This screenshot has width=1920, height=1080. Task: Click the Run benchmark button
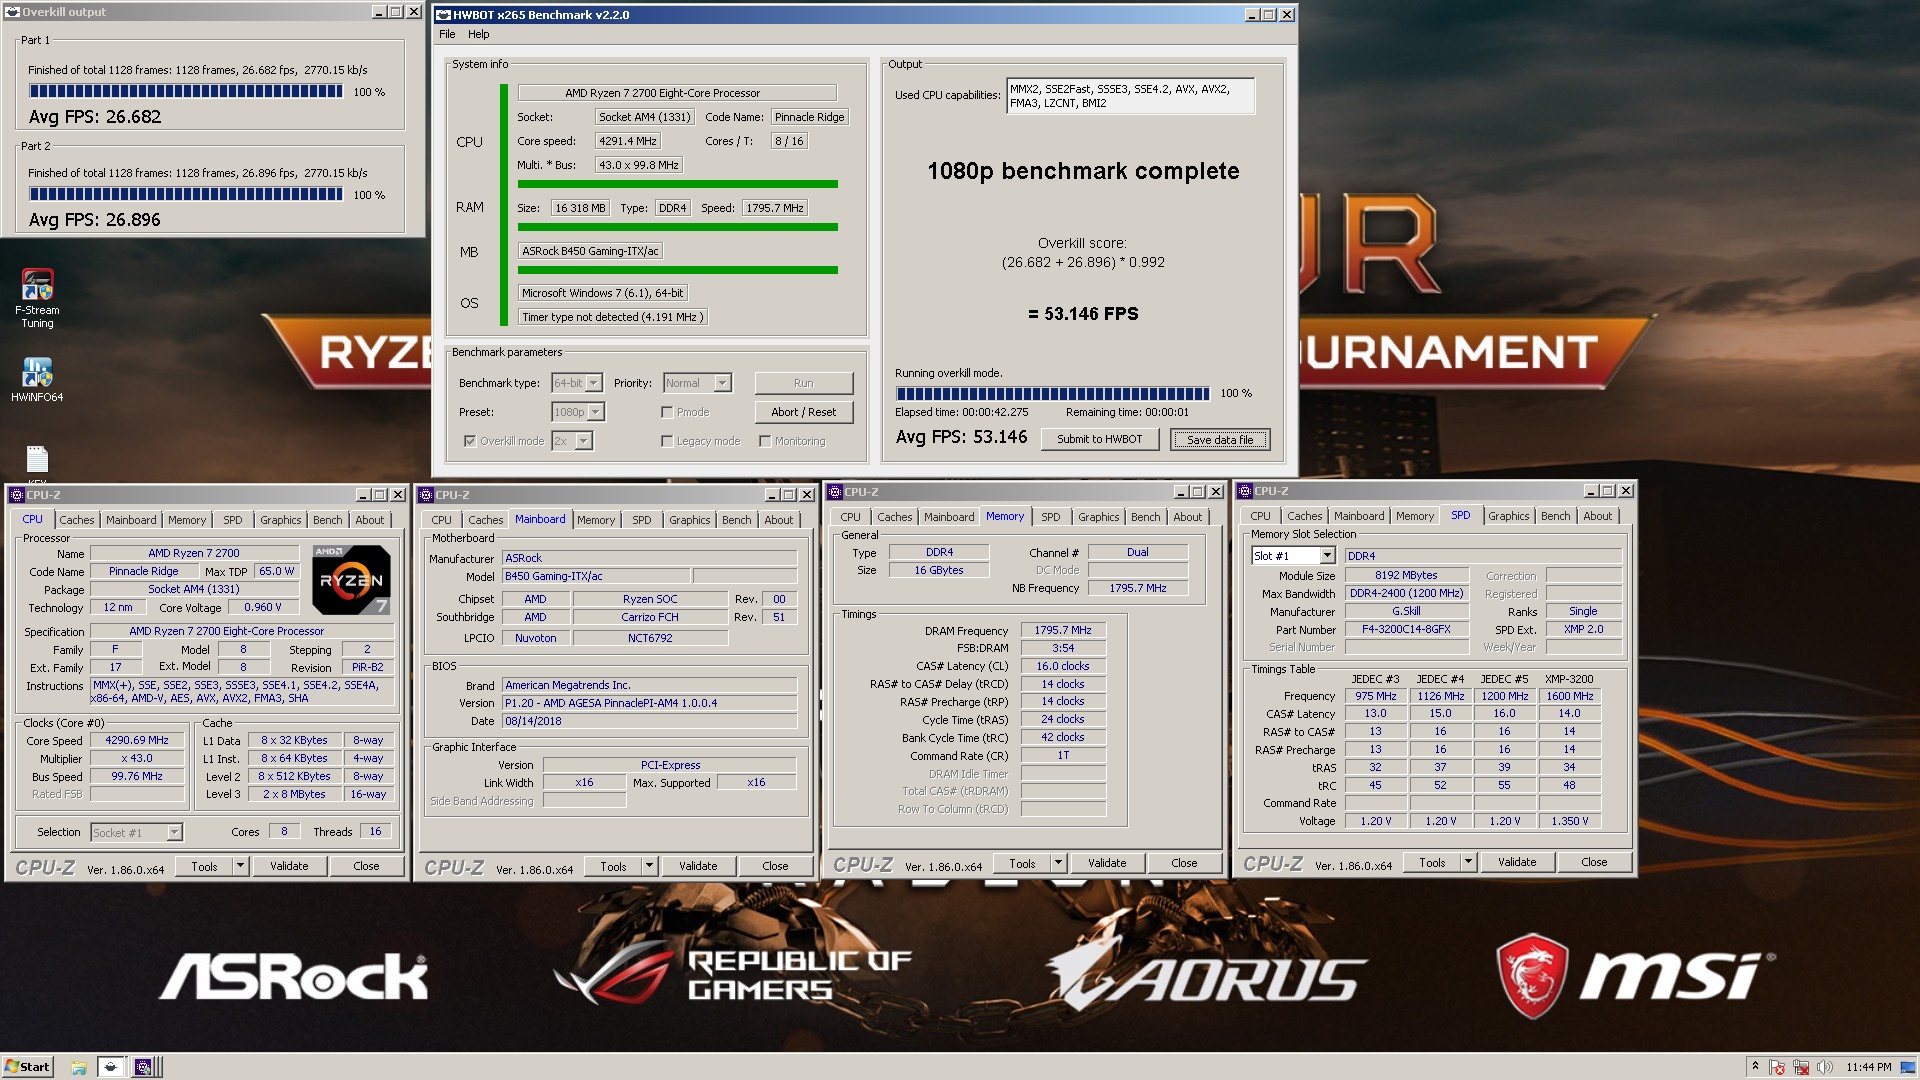point(803,383)
